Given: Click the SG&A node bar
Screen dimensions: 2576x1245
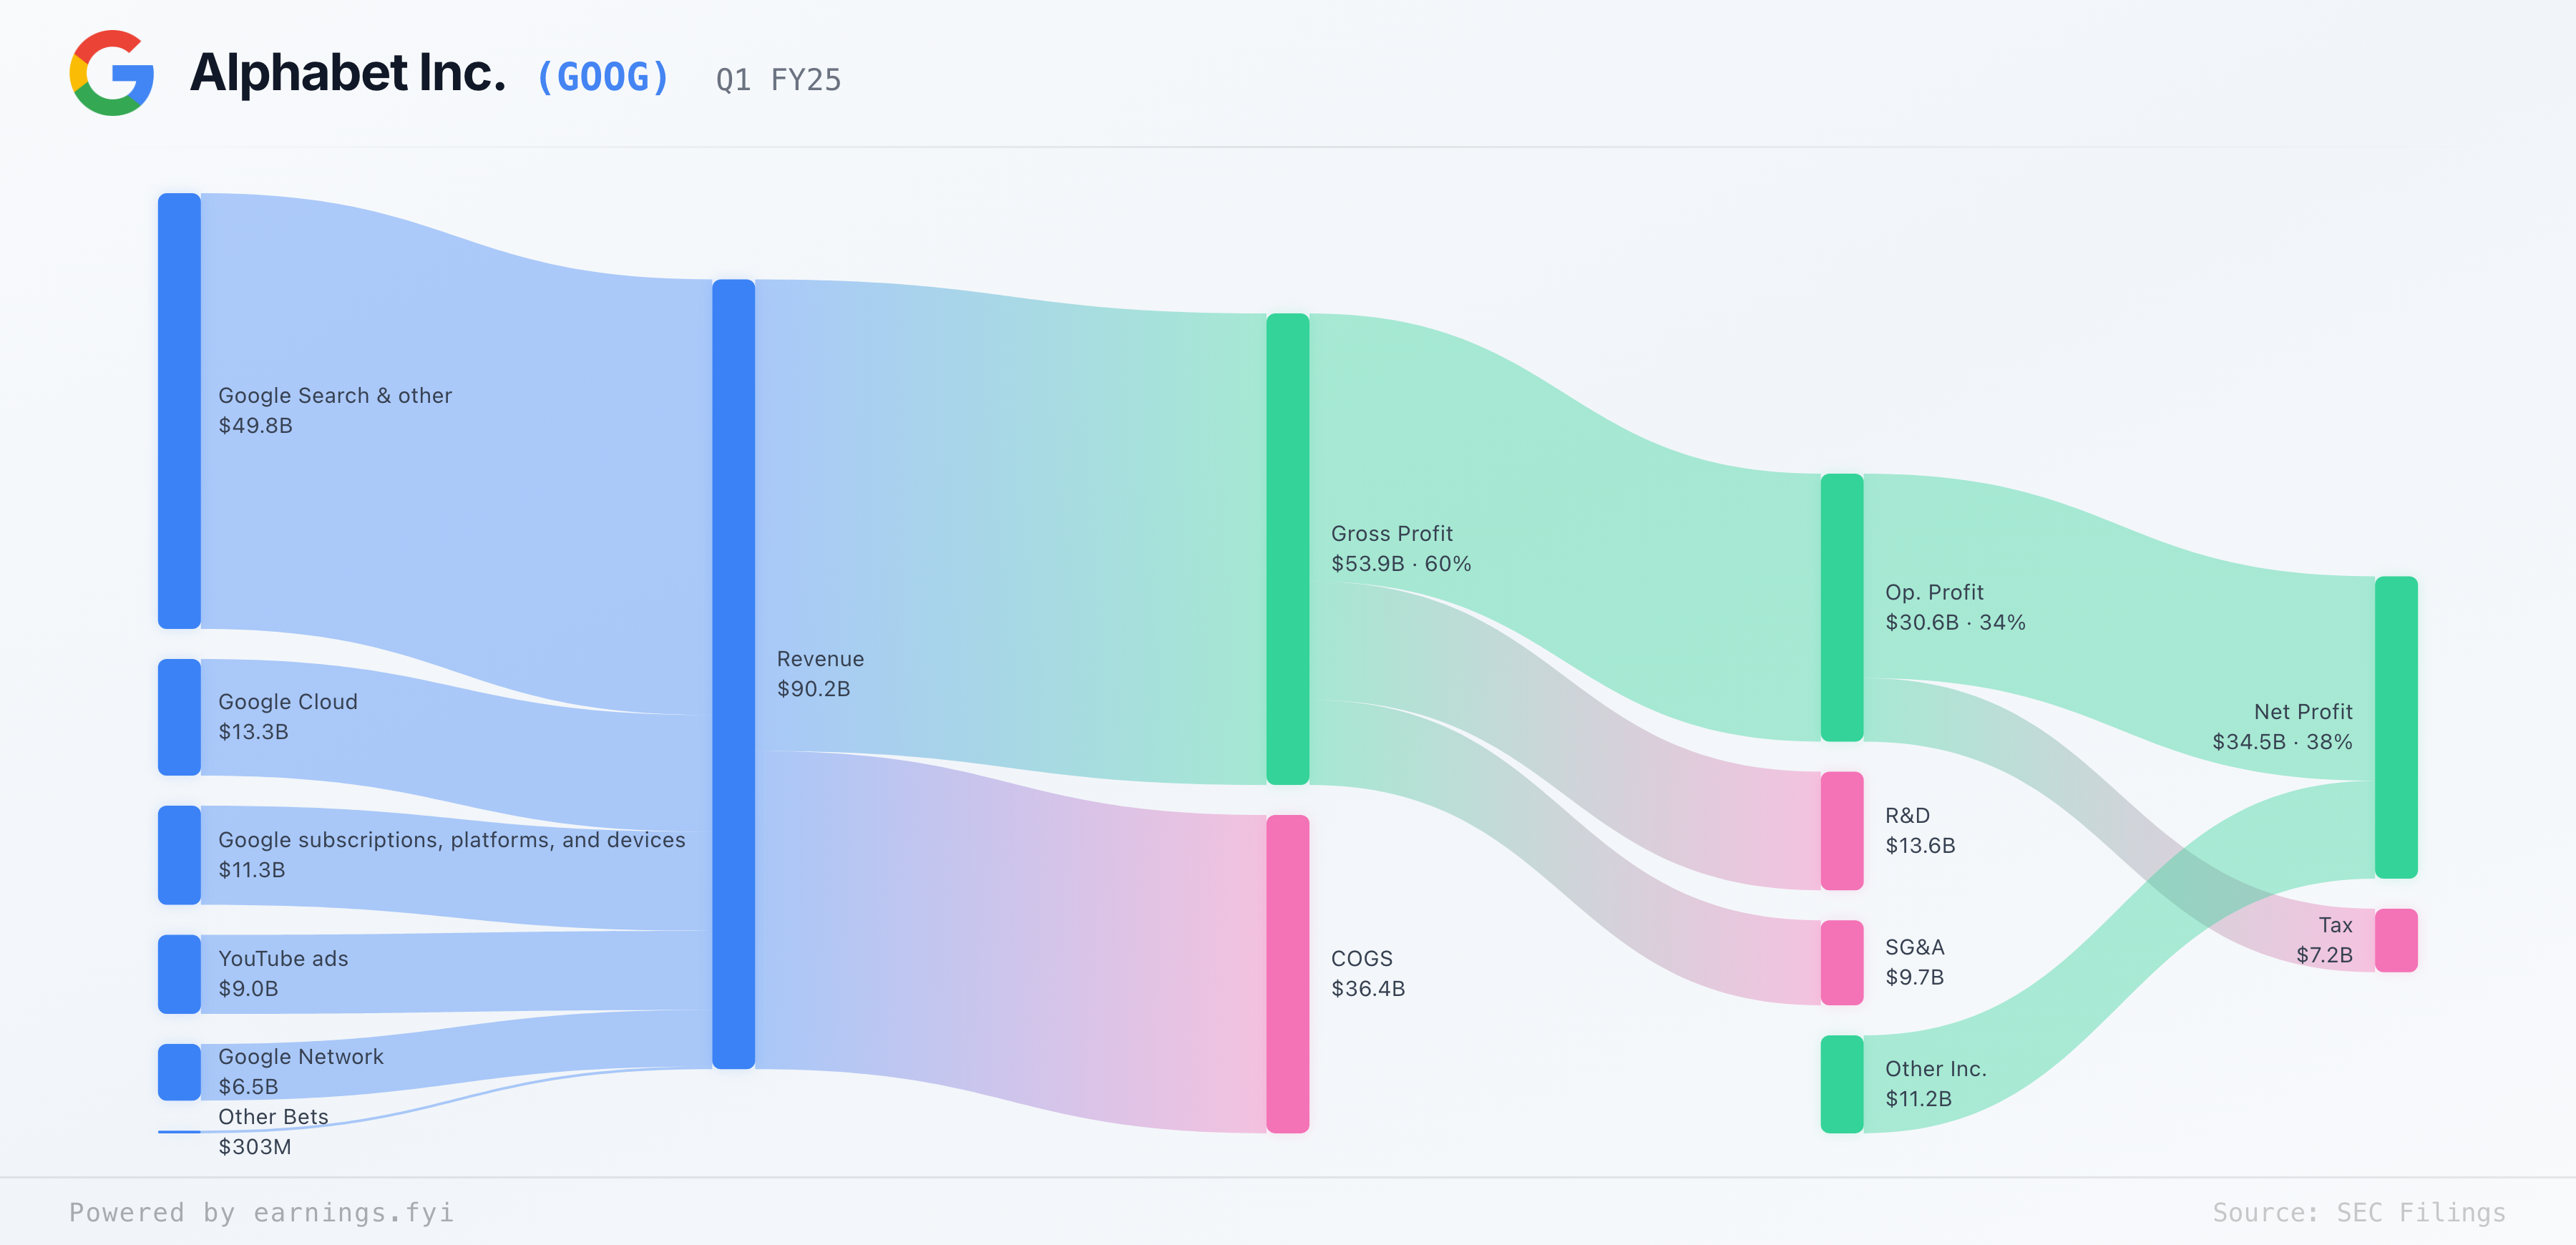Looking at the screenshot, I should tap(1841, 962).
